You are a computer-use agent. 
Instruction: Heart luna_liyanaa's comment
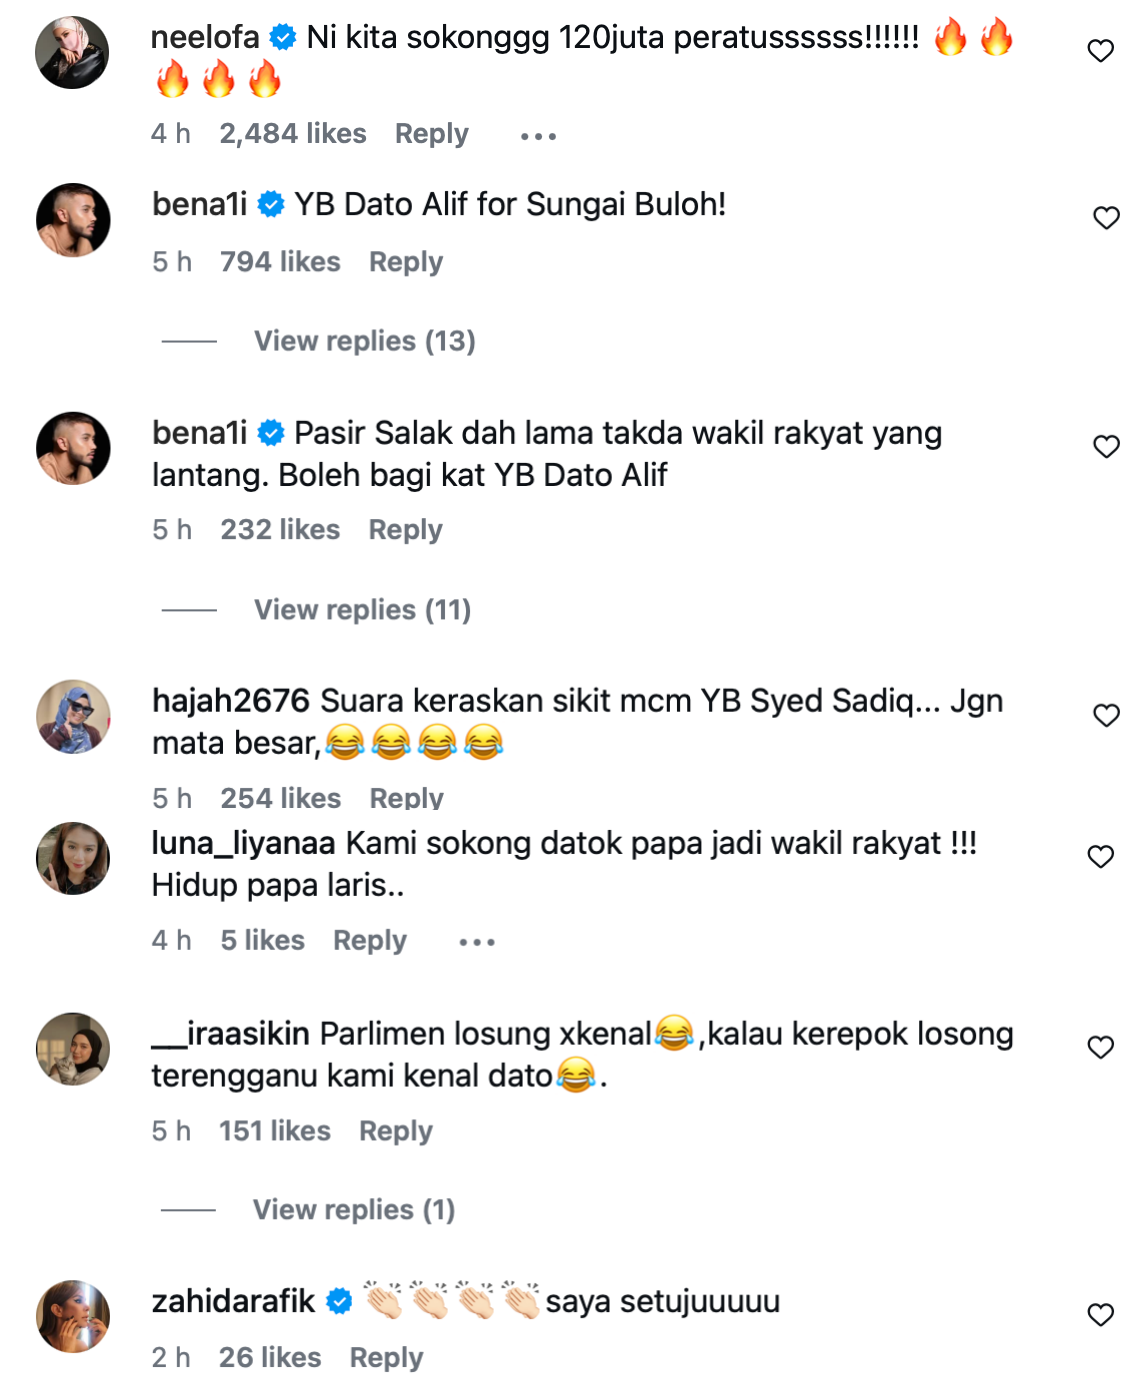pos(1100,857)
